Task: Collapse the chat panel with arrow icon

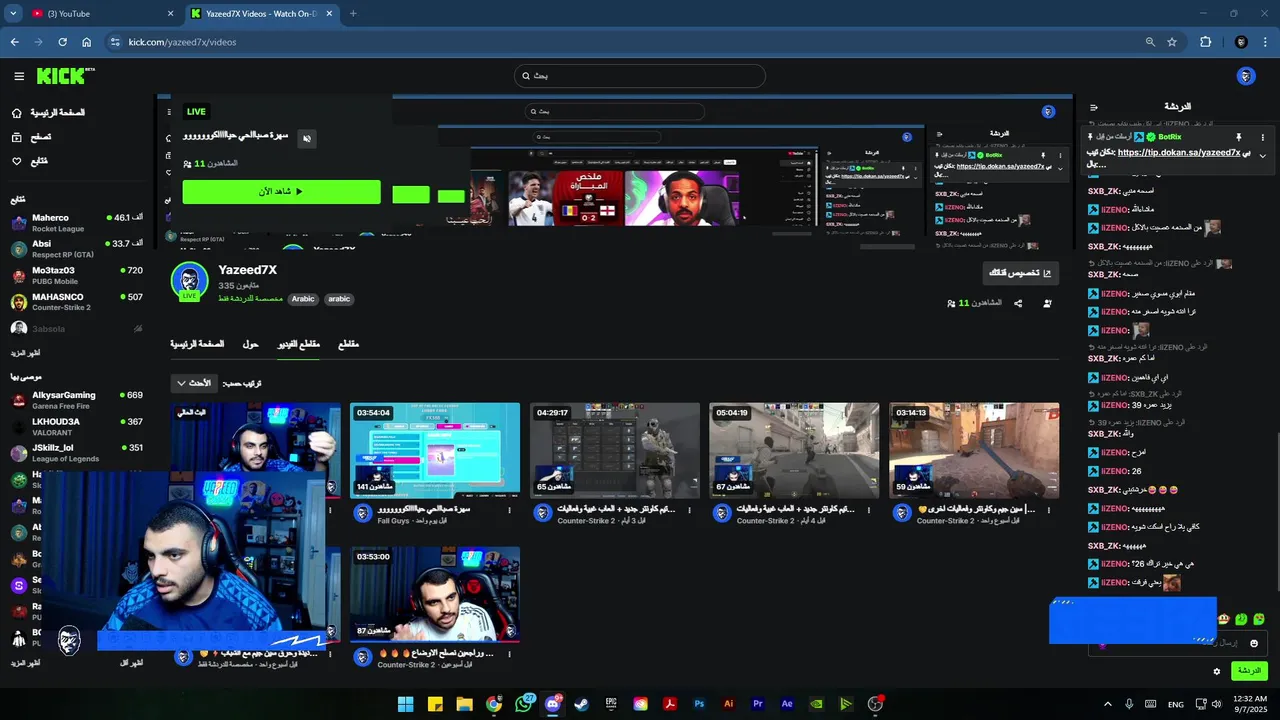Action: pos(1094,107)
